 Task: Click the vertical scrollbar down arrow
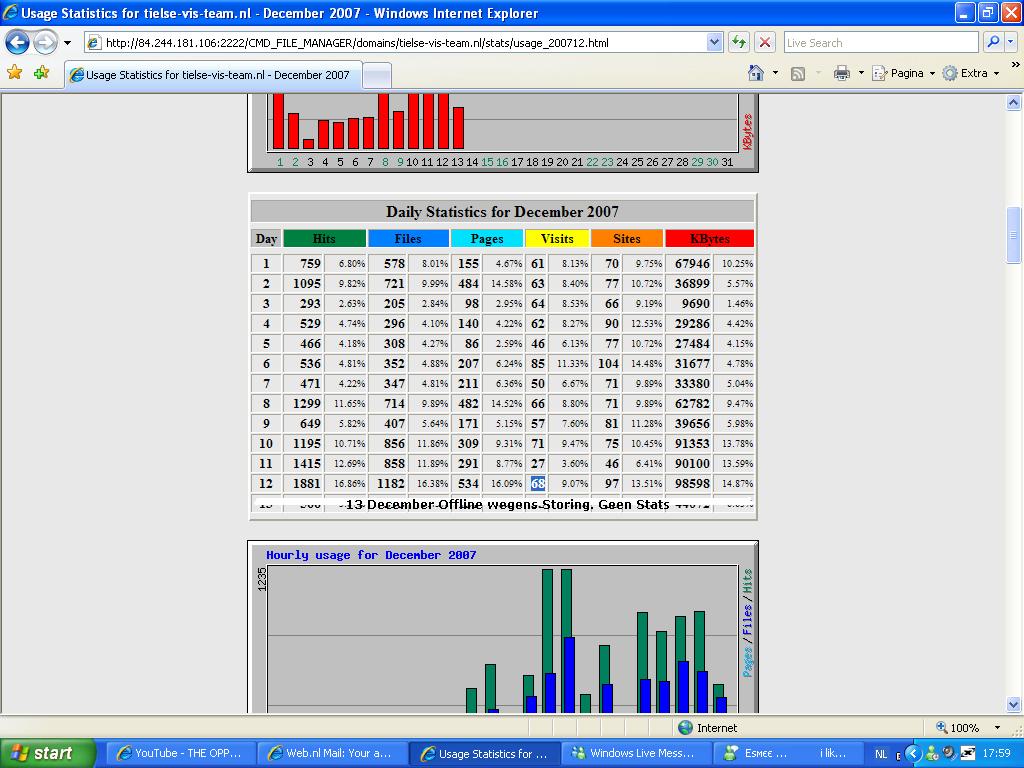tap(1013, 704)
